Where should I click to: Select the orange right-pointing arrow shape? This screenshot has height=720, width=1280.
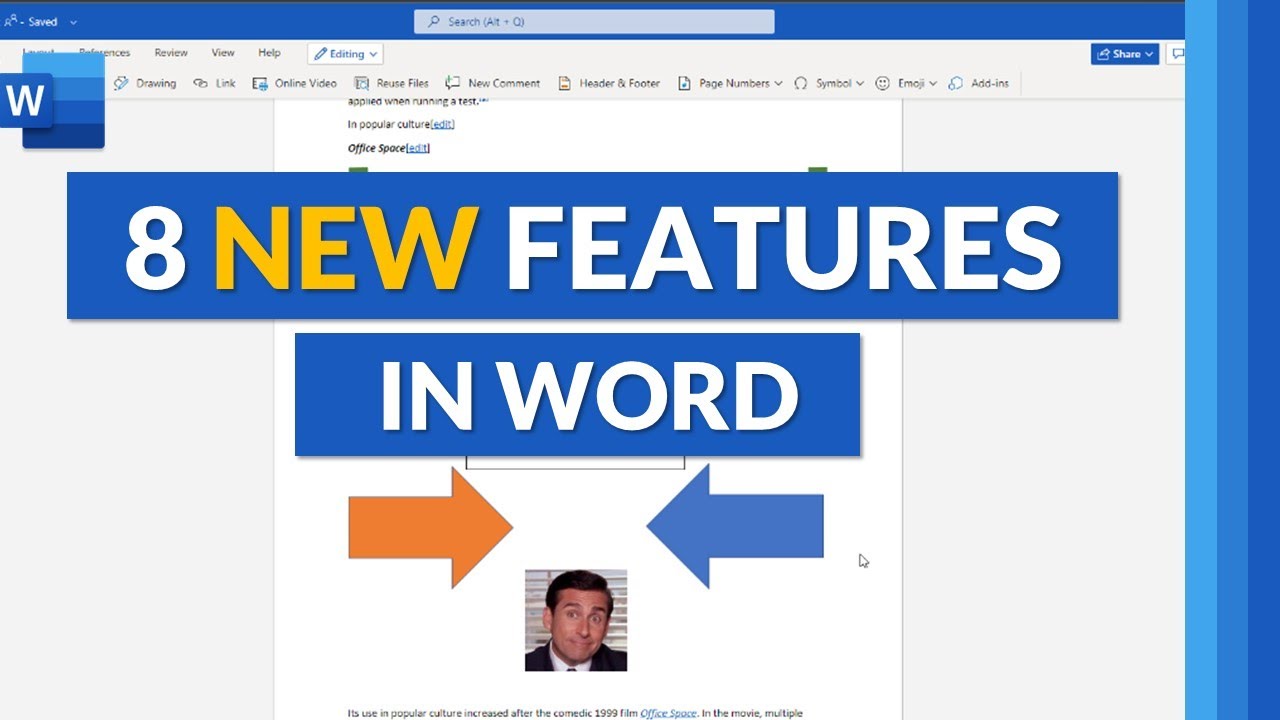point(430,527)
